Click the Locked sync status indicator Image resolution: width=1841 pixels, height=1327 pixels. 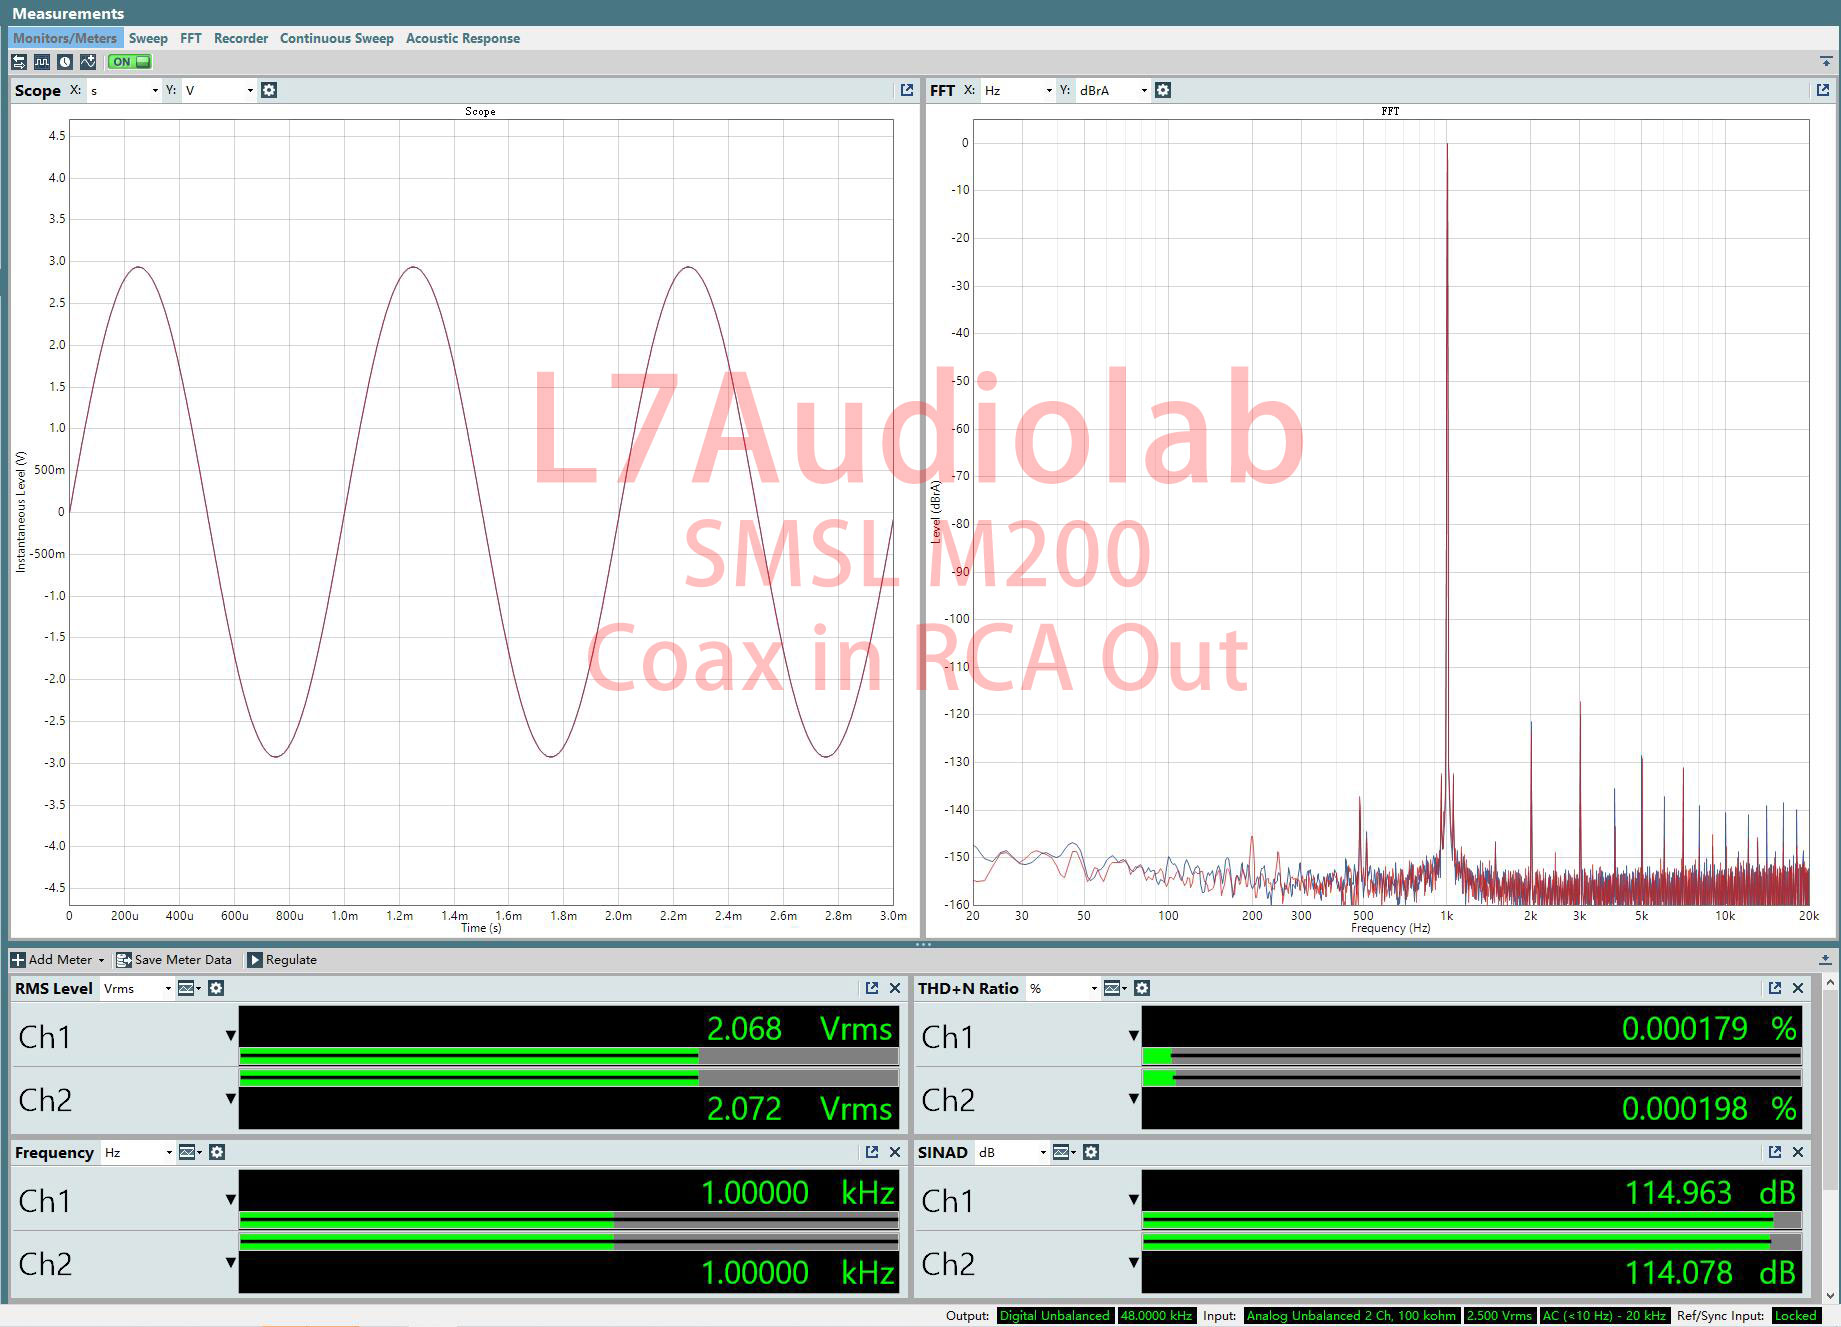1795,1316
